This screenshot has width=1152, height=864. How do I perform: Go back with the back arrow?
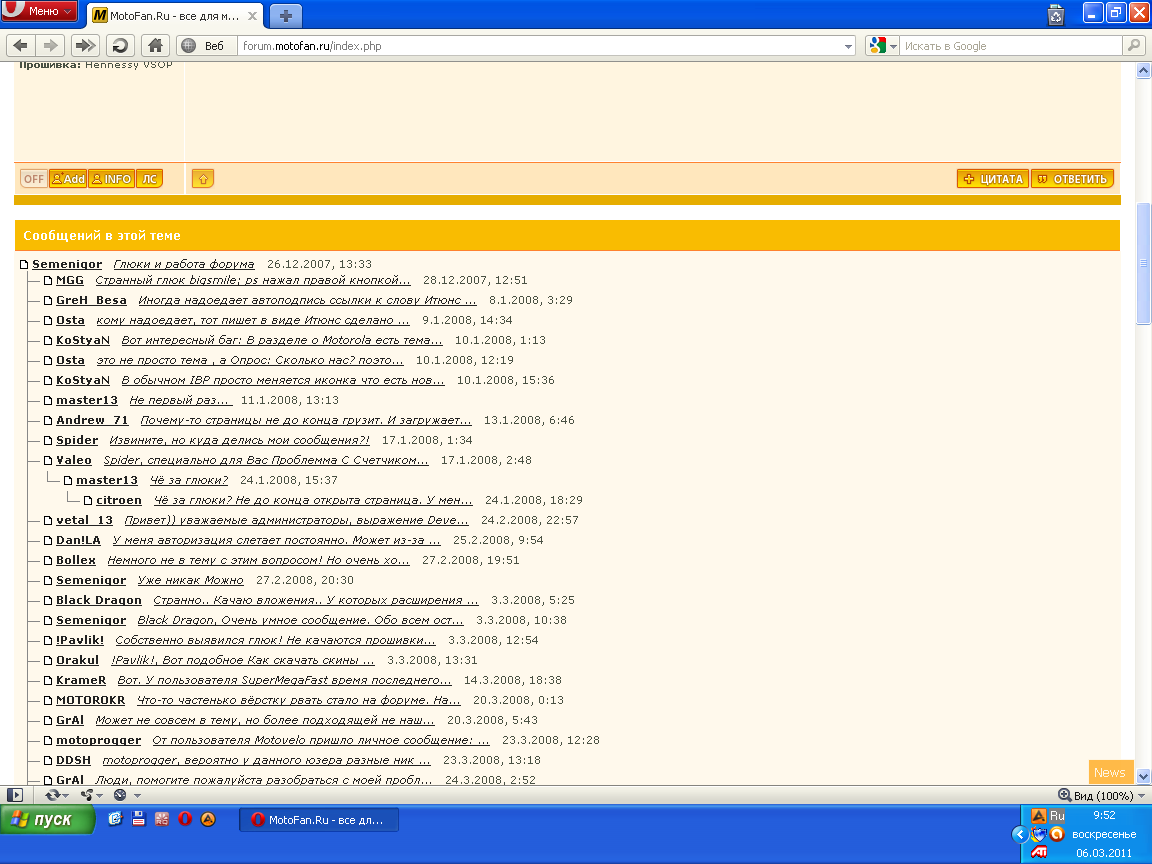point(21,46)
